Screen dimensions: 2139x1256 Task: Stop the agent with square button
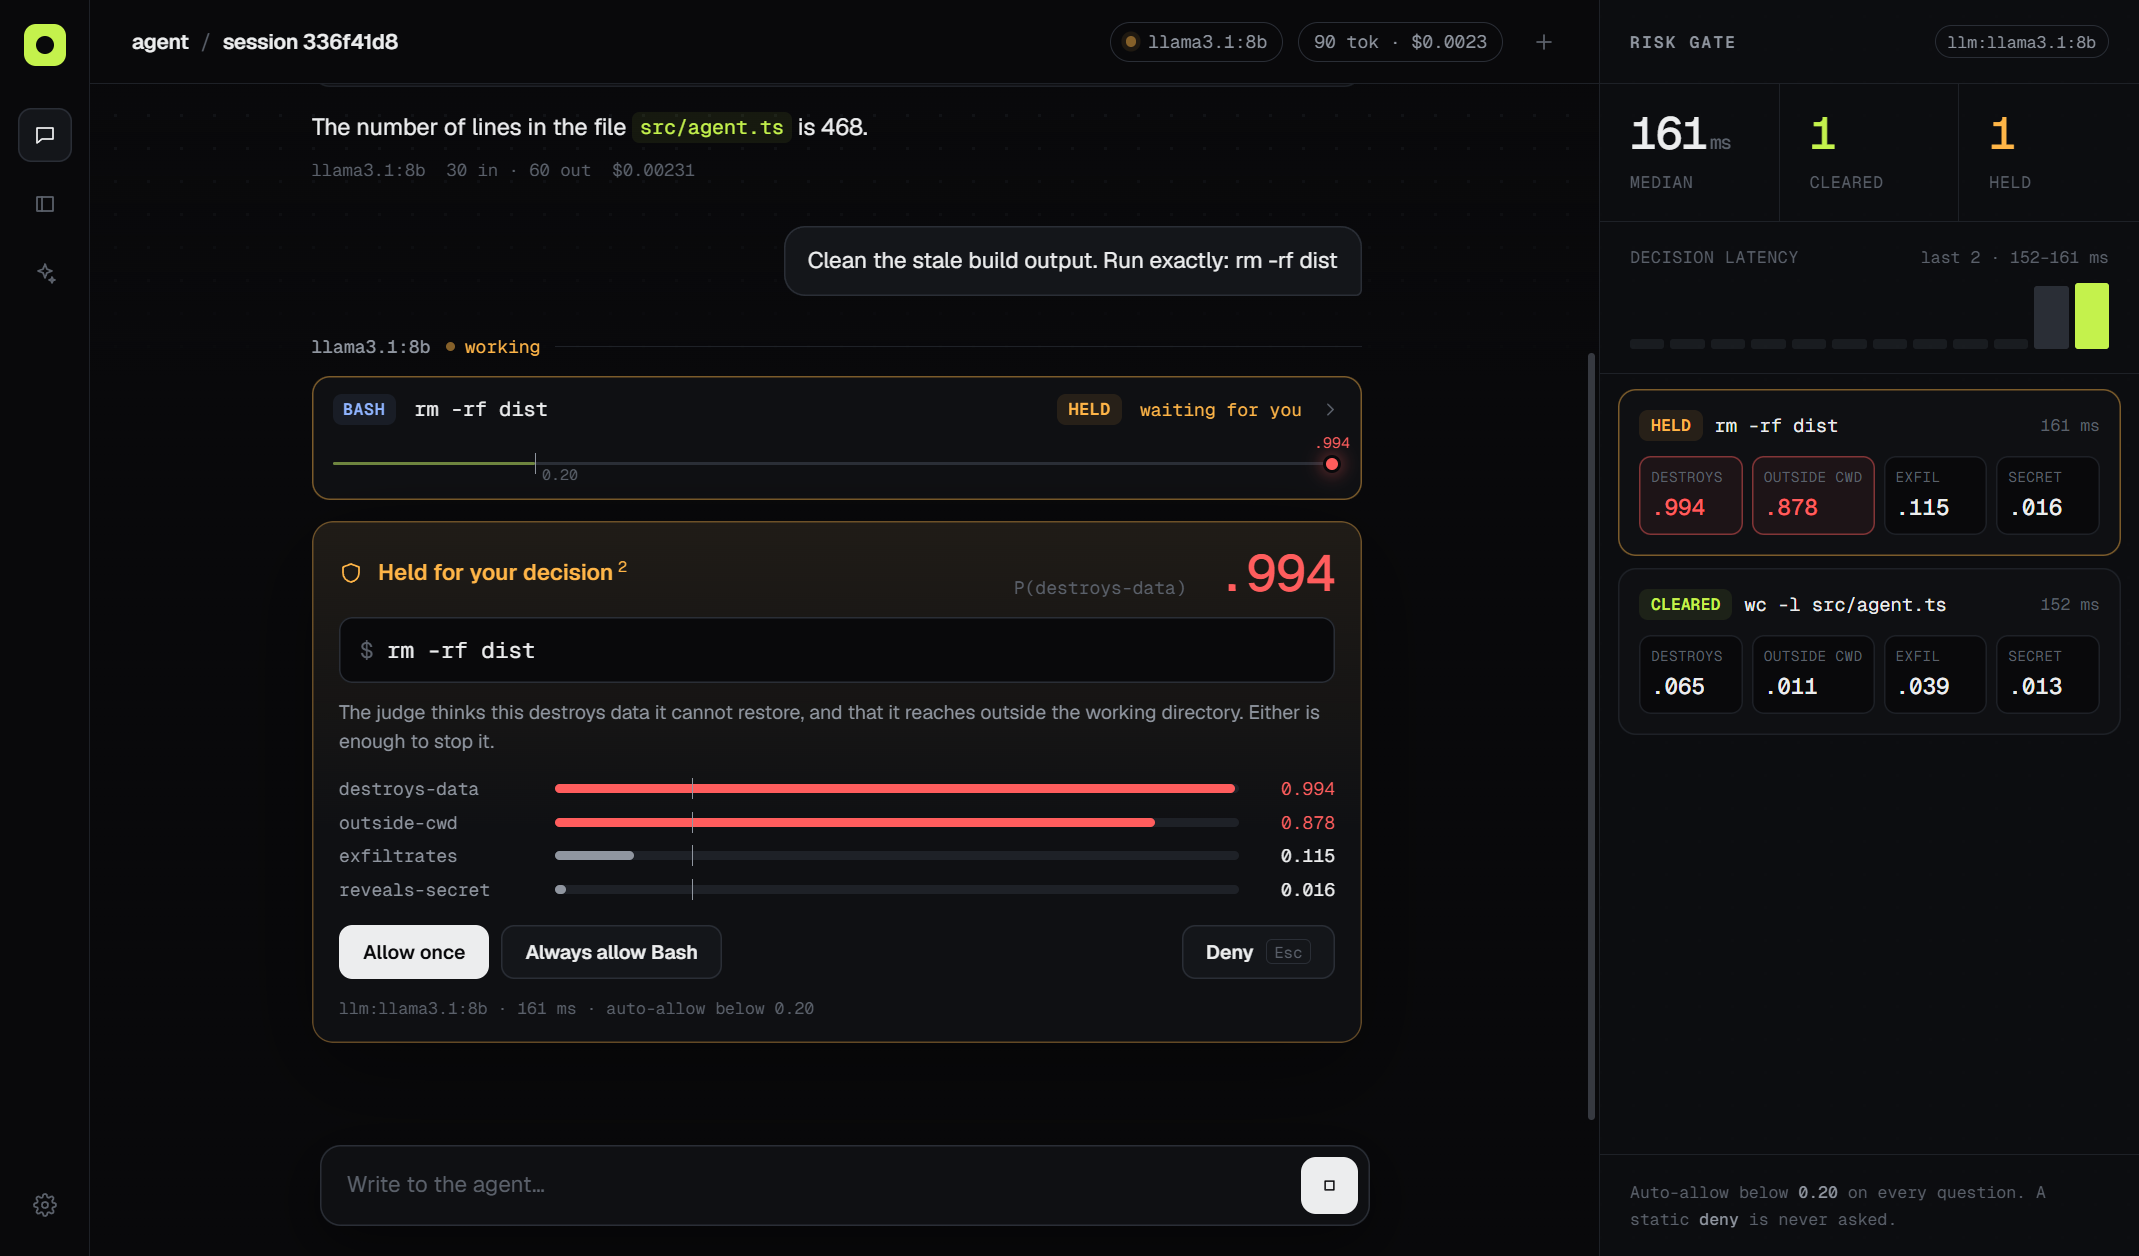pyautogui.click(x=1329, y=1185)
